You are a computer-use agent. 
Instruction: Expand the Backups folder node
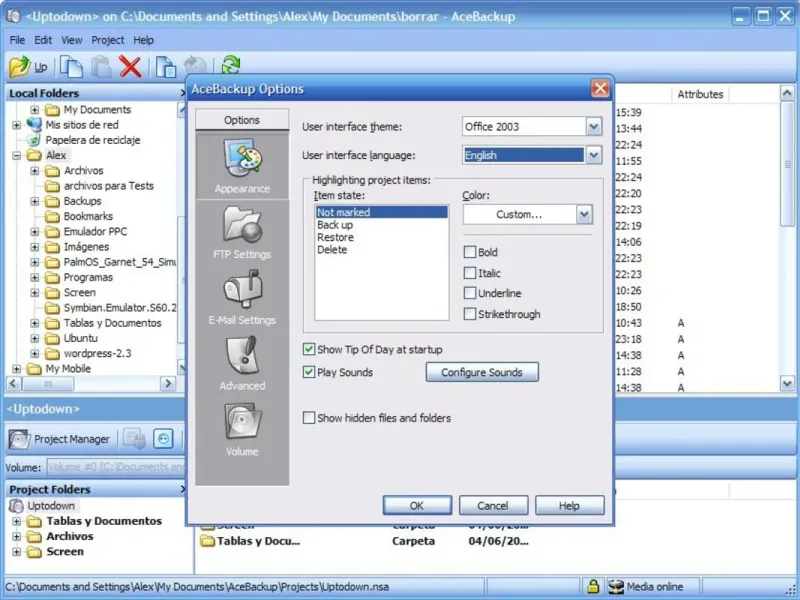tap(34, 201)
